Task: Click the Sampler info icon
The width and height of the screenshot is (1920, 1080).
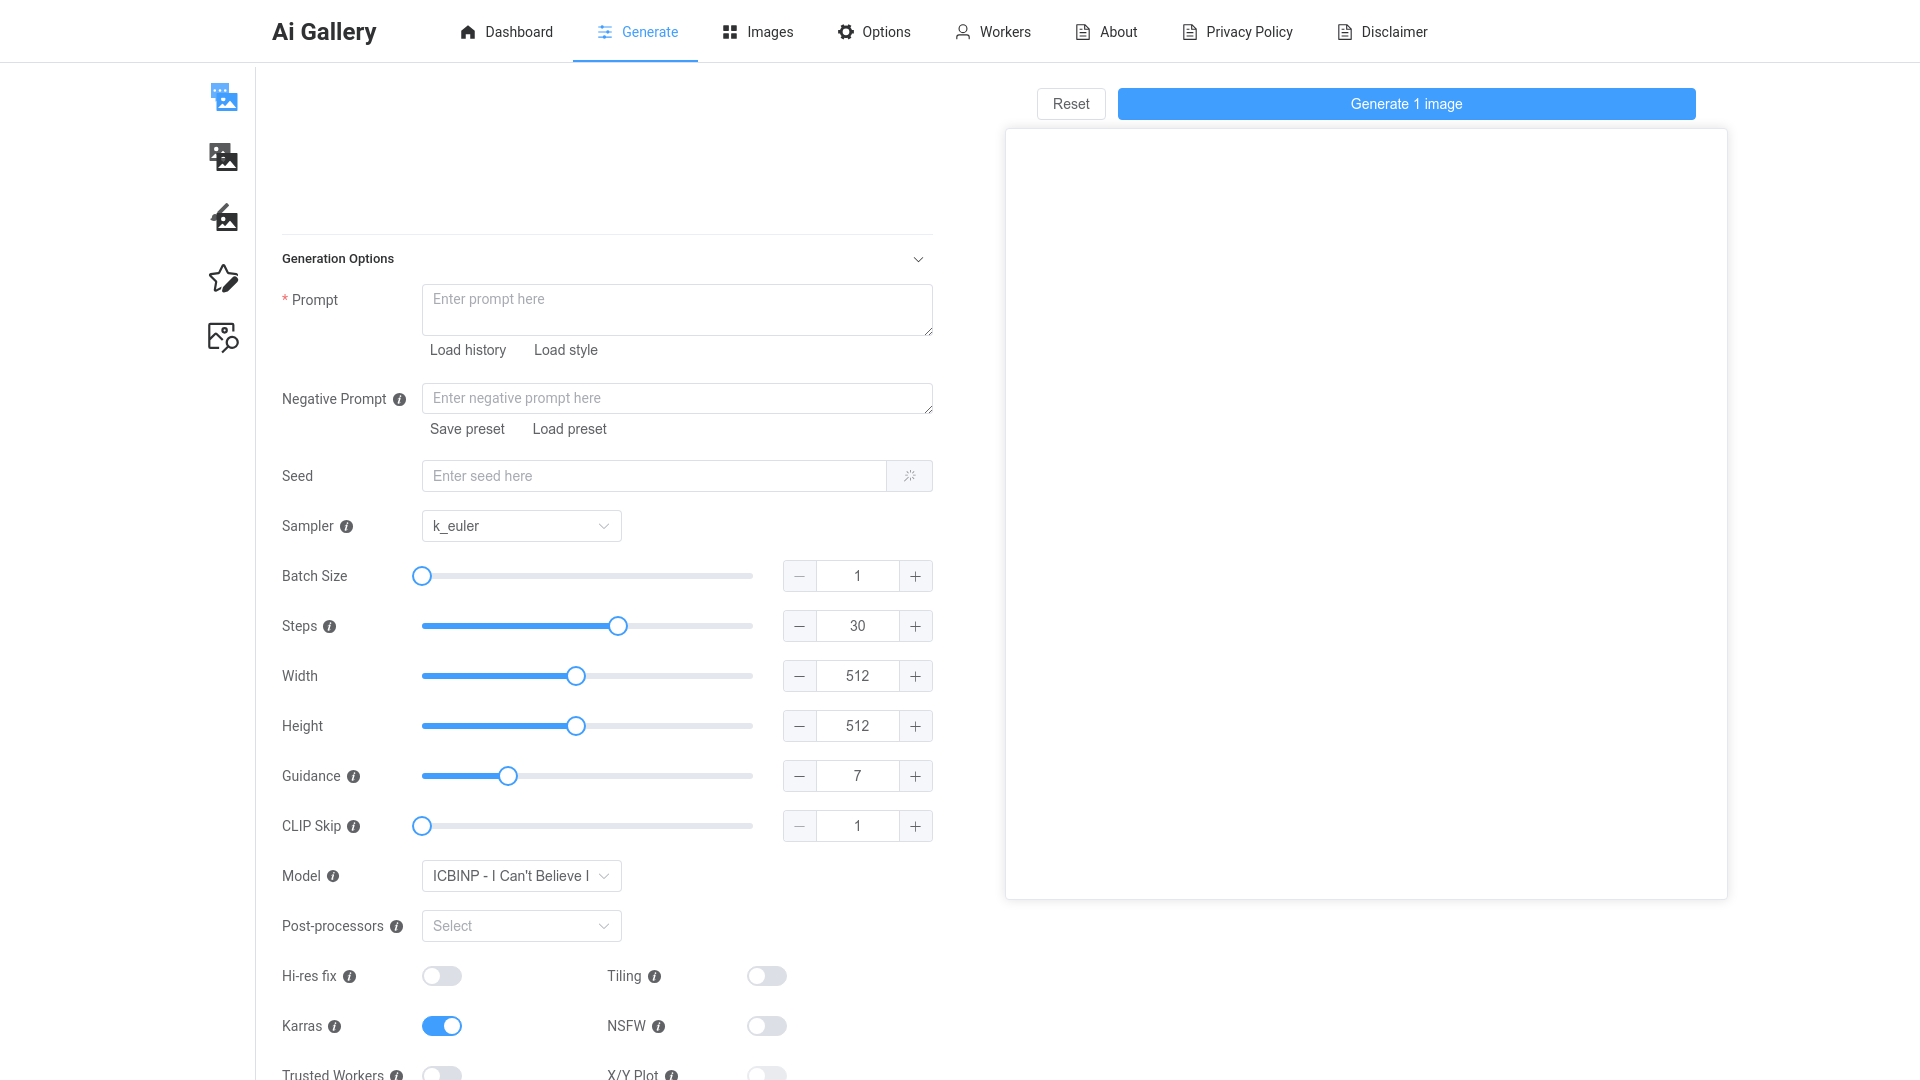Action: (347, 527)
